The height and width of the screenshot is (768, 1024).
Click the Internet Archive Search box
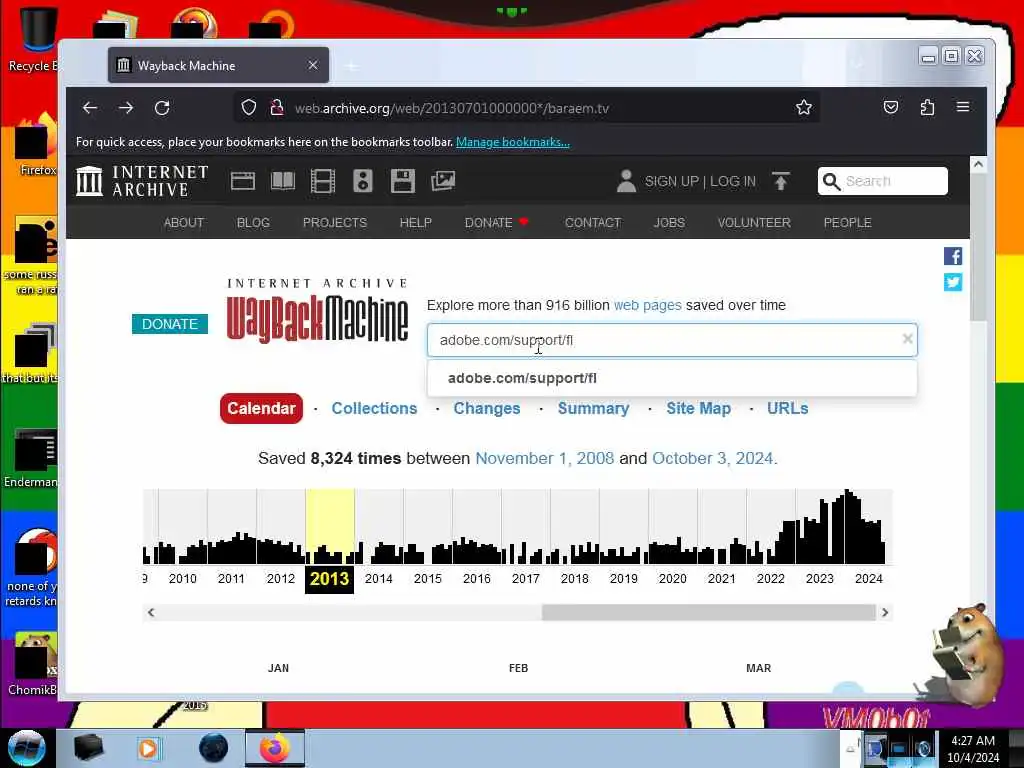pyautogui.click(x=883, y=181)
